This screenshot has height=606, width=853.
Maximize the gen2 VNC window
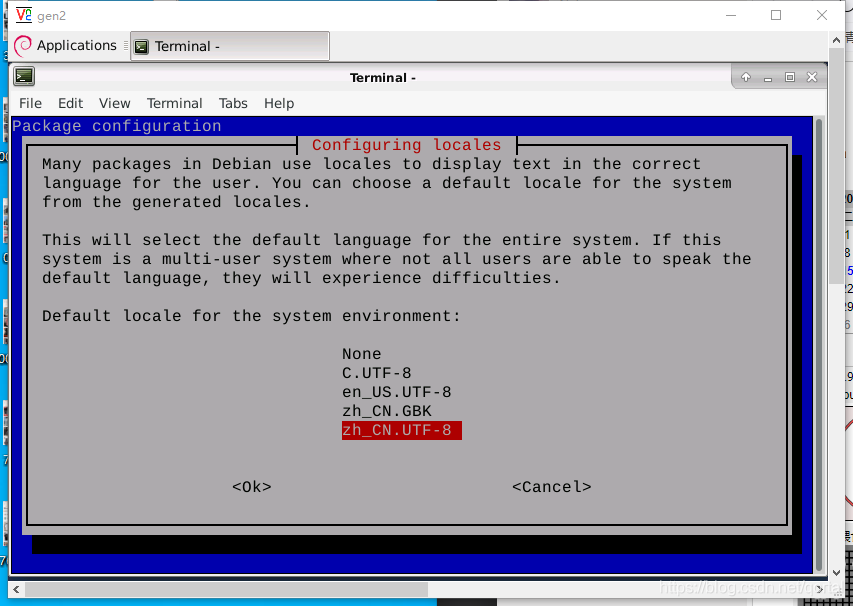tap(776, 15)
